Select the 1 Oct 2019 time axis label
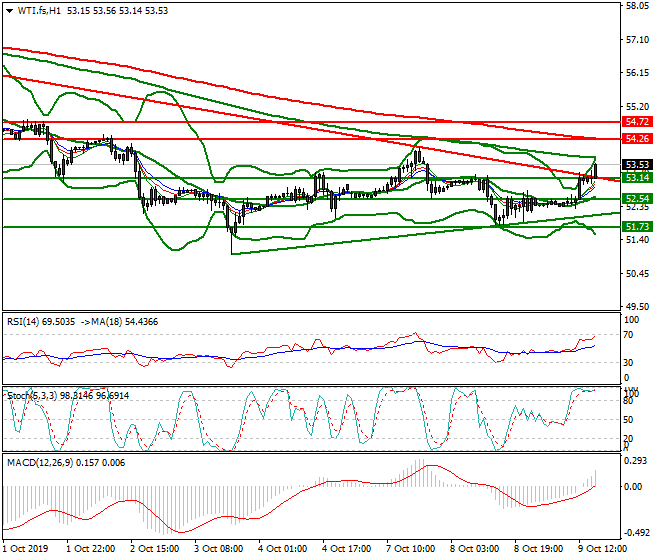This screenshot has height=560, width=660. click(25, 549)
